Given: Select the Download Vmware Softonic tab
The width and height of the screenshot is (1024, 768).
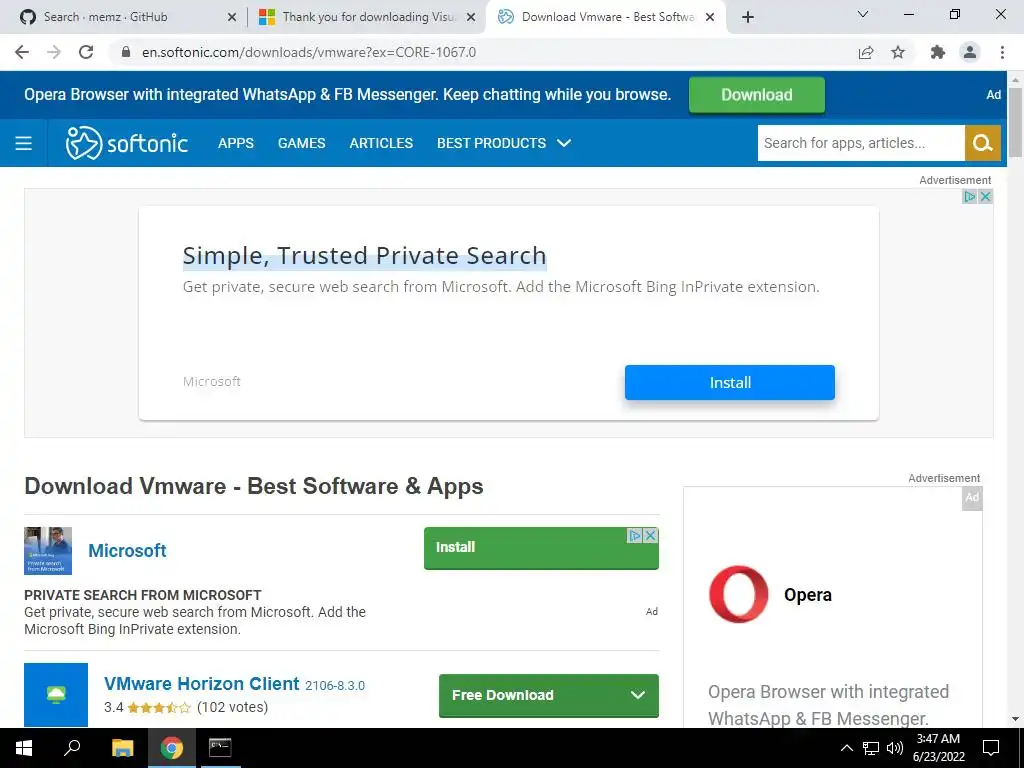Looking at the screenshot, I should tap(607, 17).
